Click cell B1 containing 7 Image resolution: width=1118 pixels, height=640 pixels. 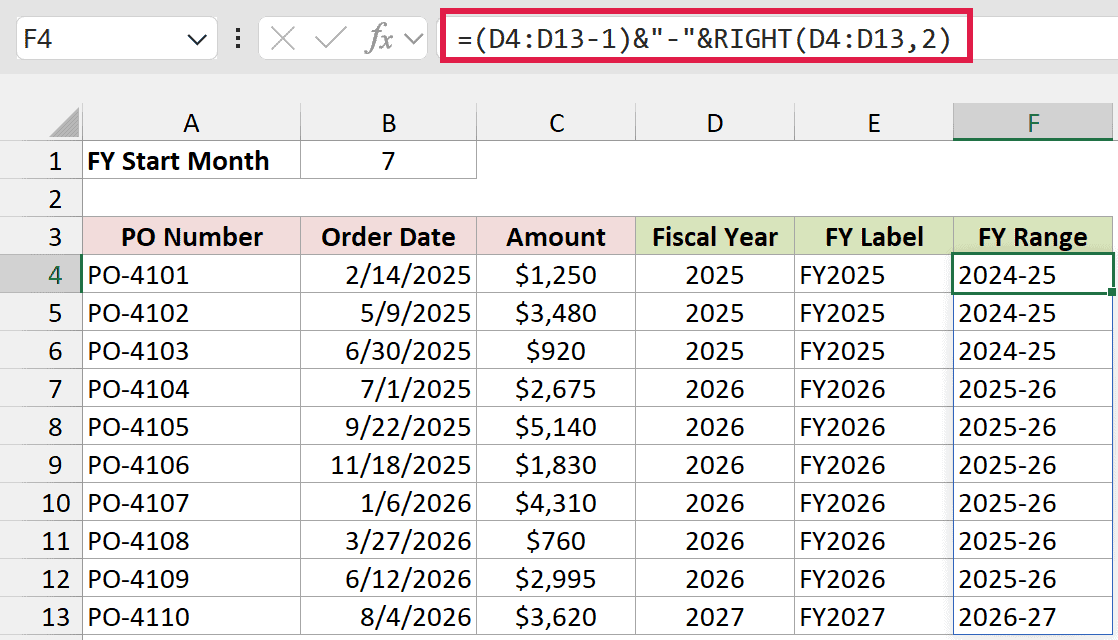(389, 160)
